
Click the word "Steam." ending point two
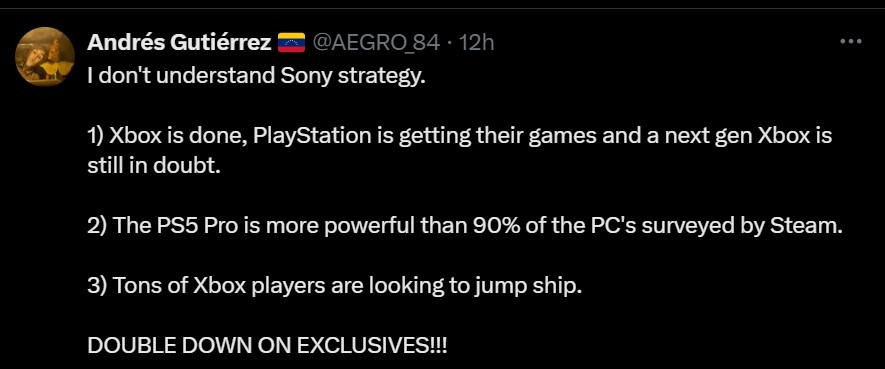(806, 226)
